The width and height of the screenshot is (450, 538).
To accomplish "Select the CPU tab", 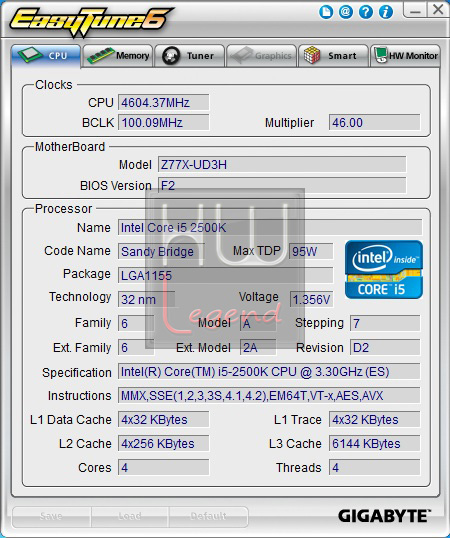I will 46,56.
